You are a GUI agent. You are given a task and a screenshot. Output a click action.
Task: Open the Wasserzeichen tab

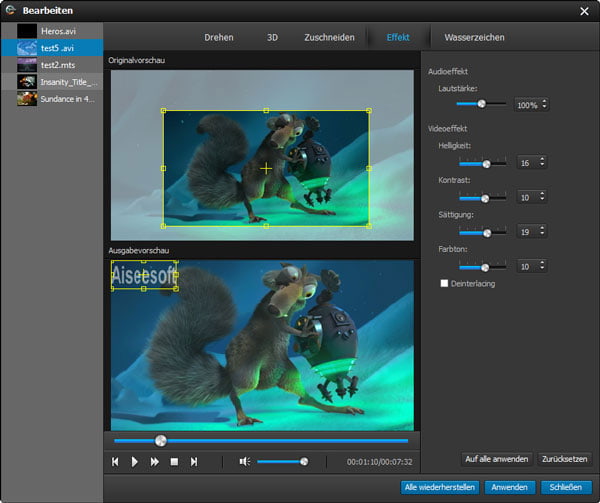[x=474, y=38]
